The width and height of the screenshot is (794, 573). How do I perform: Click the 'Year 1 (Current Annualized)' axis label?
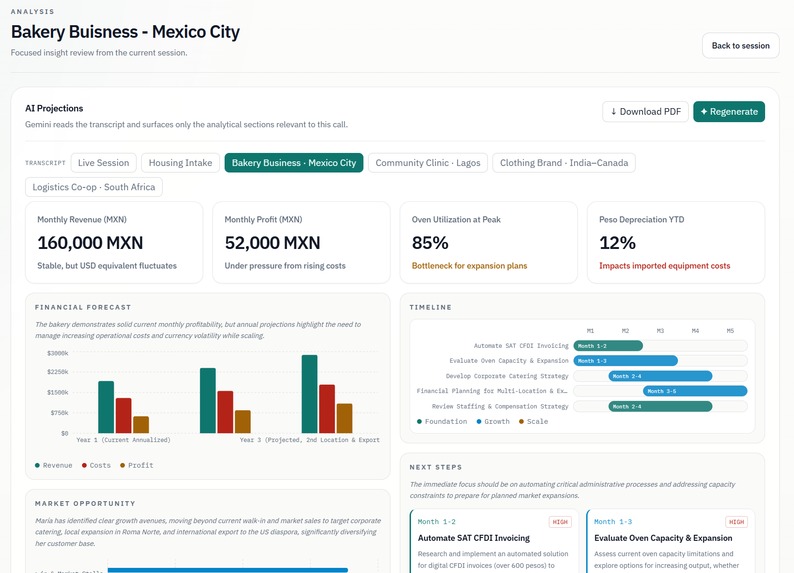[x=123, y=440]
